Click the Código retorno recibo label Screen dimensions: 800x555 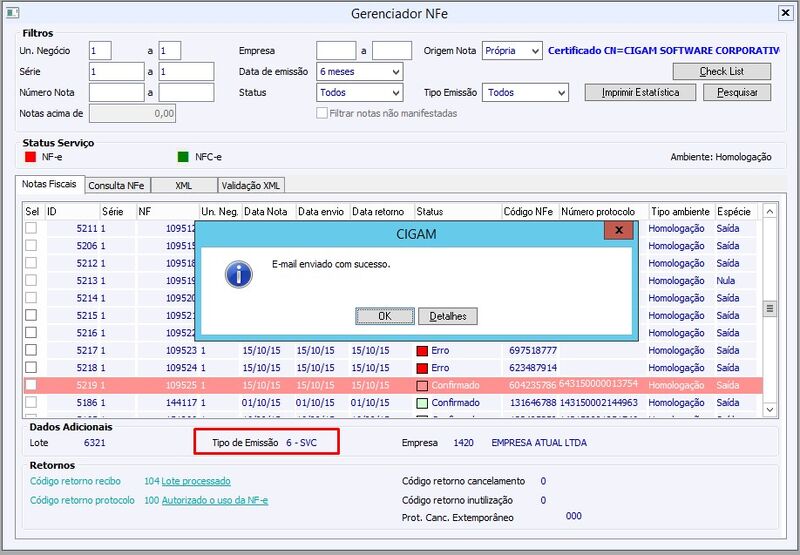[x=76, y=481]
